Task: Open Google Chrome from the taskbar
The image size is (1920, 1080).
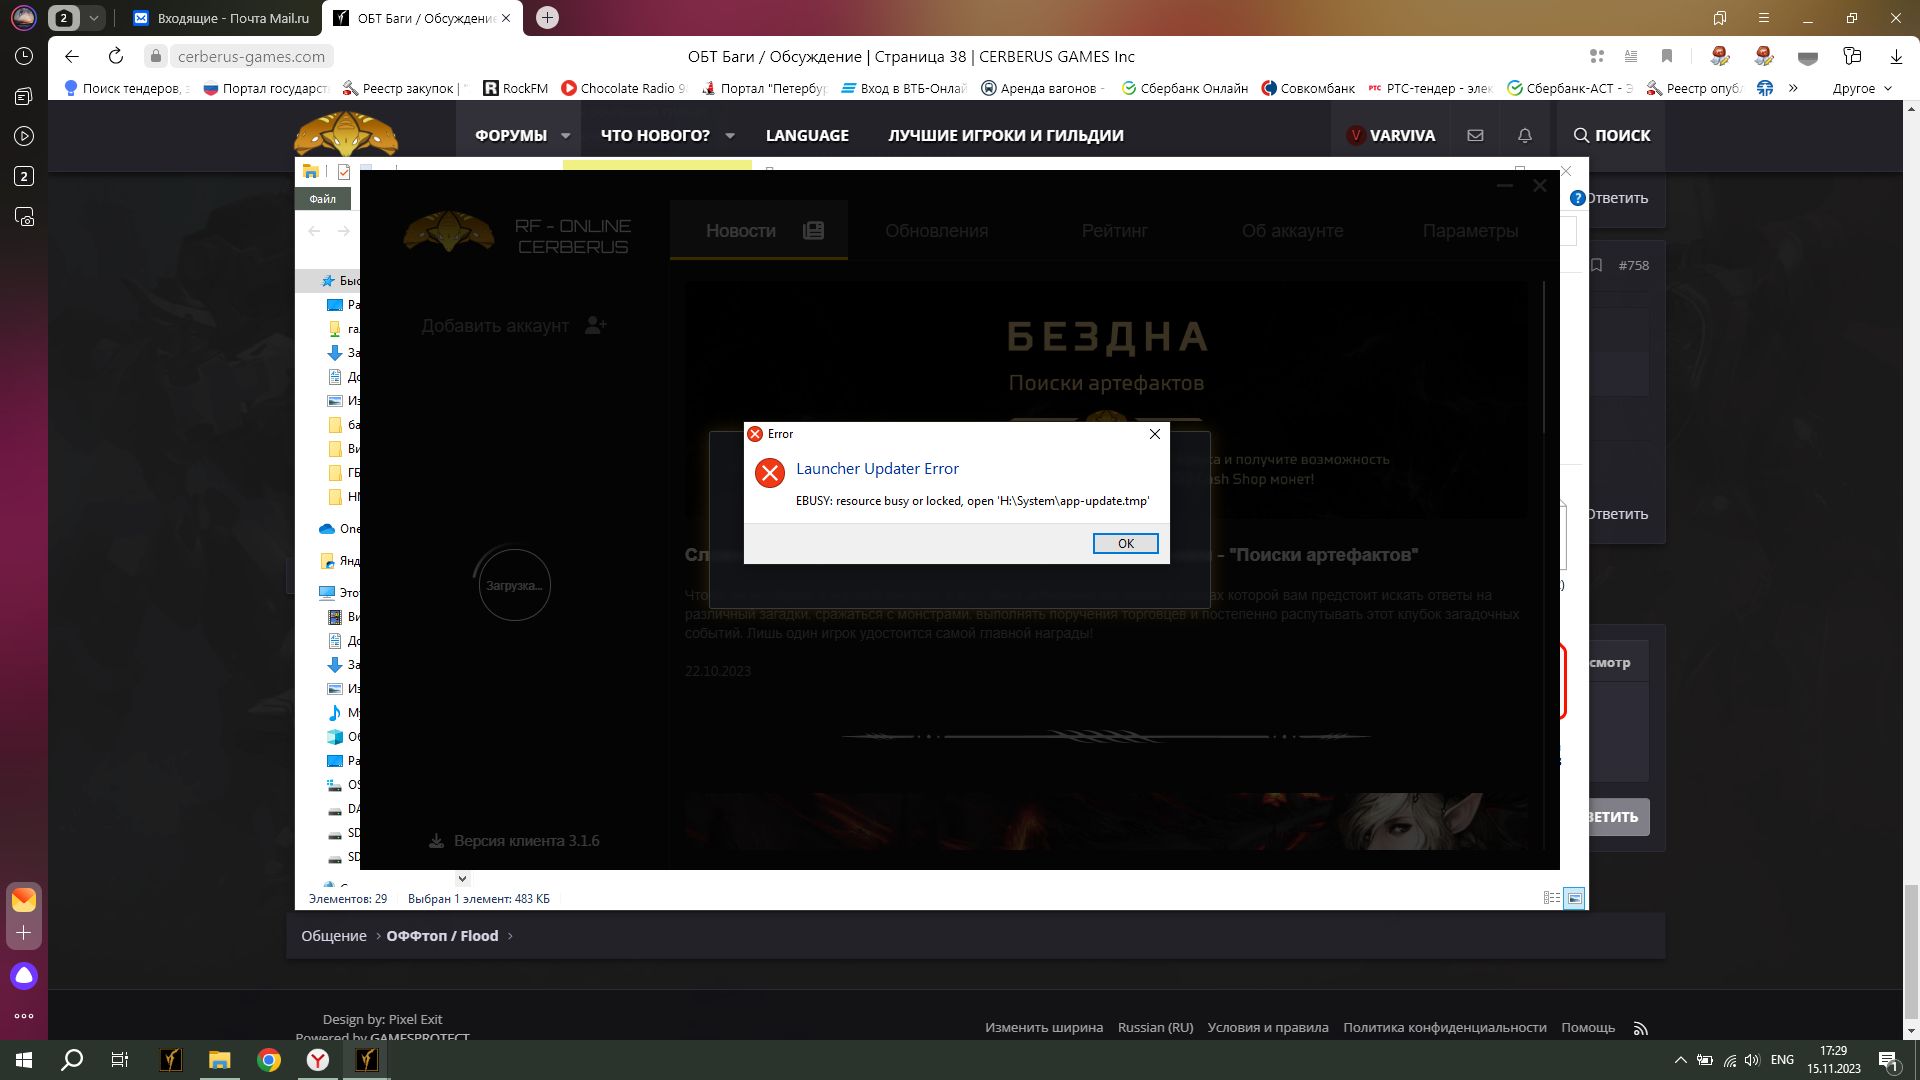Action: coord(269,1060)
